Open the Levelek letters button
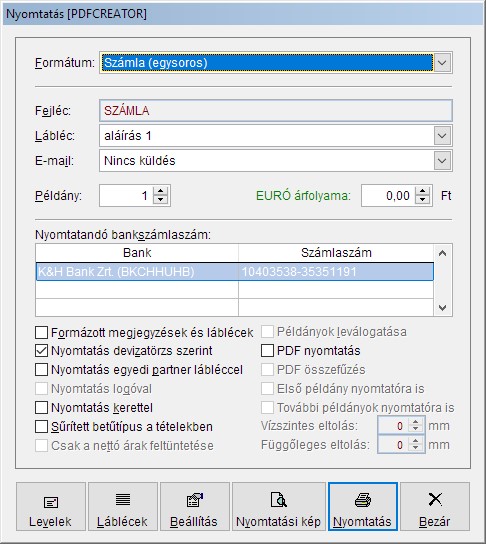The width and height of the screenshot is (486, 544). coord(51,507)
